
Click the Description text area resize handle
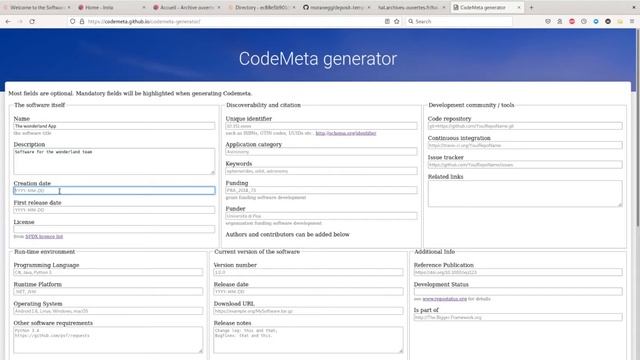(x=212, y=172)
